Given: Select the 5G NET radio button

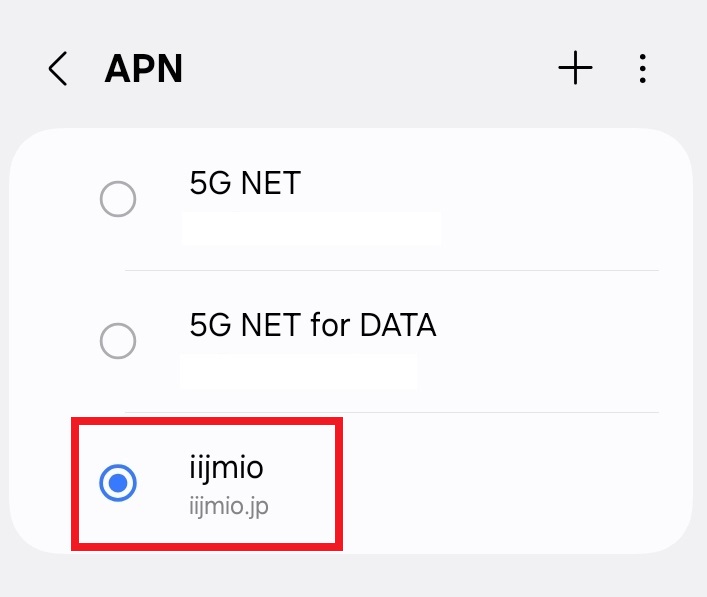Looking at the screenshot, I should click(118, 199).
